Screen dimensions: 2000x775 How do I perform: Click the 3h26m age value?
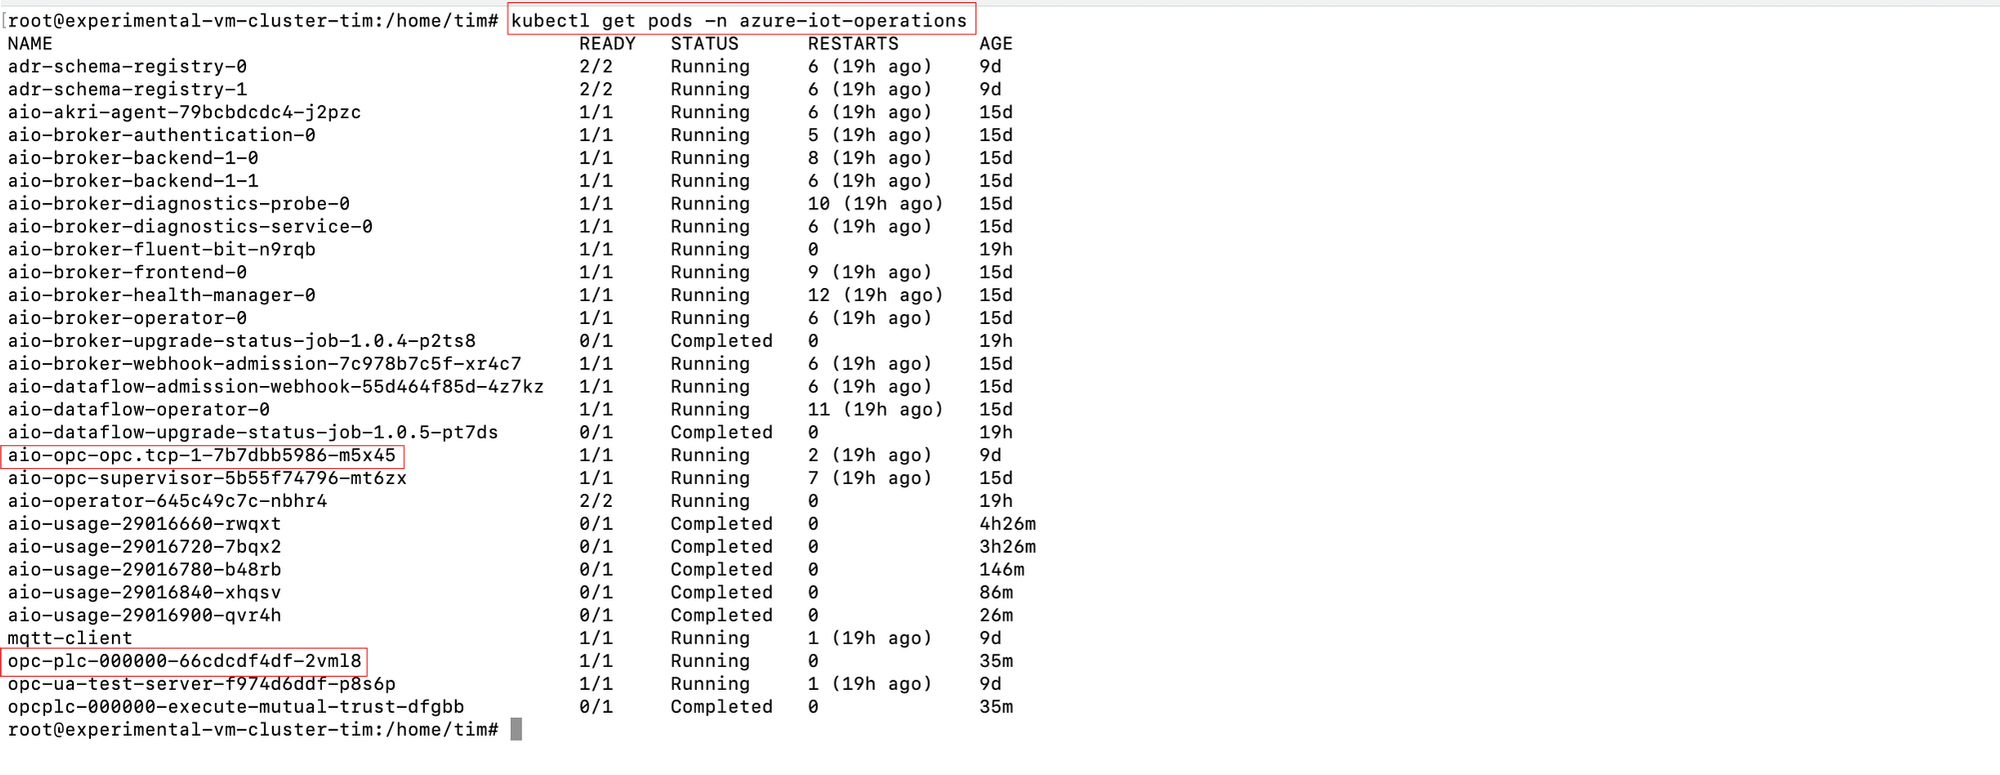point(1007,547)
